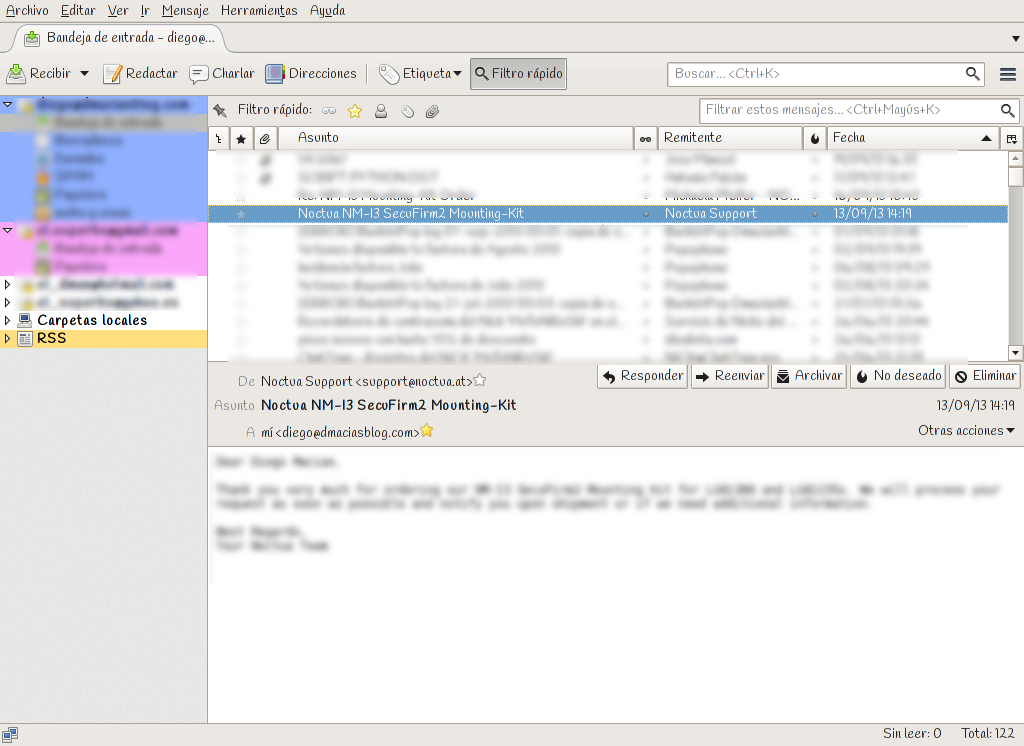Select the Noctua NM-I3 SecuFirm2 Mounting-Kit message
The width and height of the screenshot is (1024, 746).
(607, 214)
